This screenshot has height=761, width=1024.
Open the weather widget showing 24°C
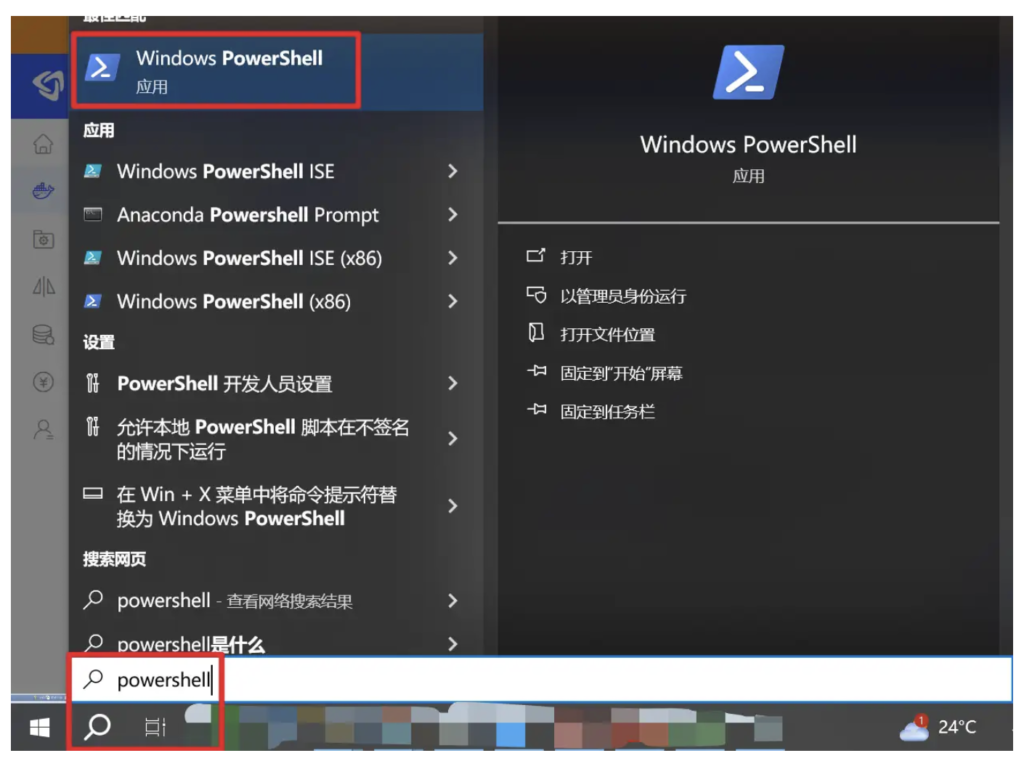[x=938, y=726]
